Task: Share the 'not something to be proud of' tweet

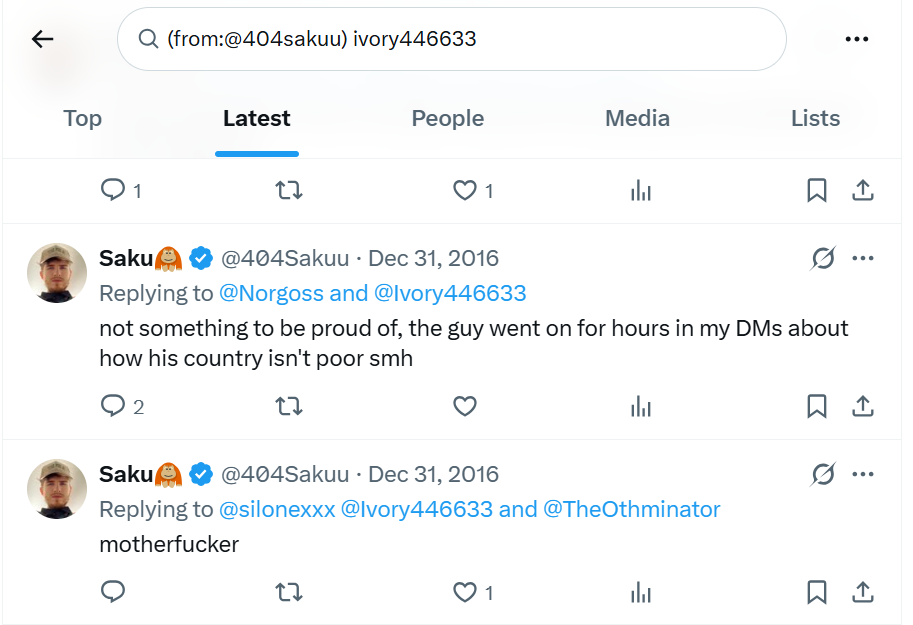Action: click(x=862, y=406)
